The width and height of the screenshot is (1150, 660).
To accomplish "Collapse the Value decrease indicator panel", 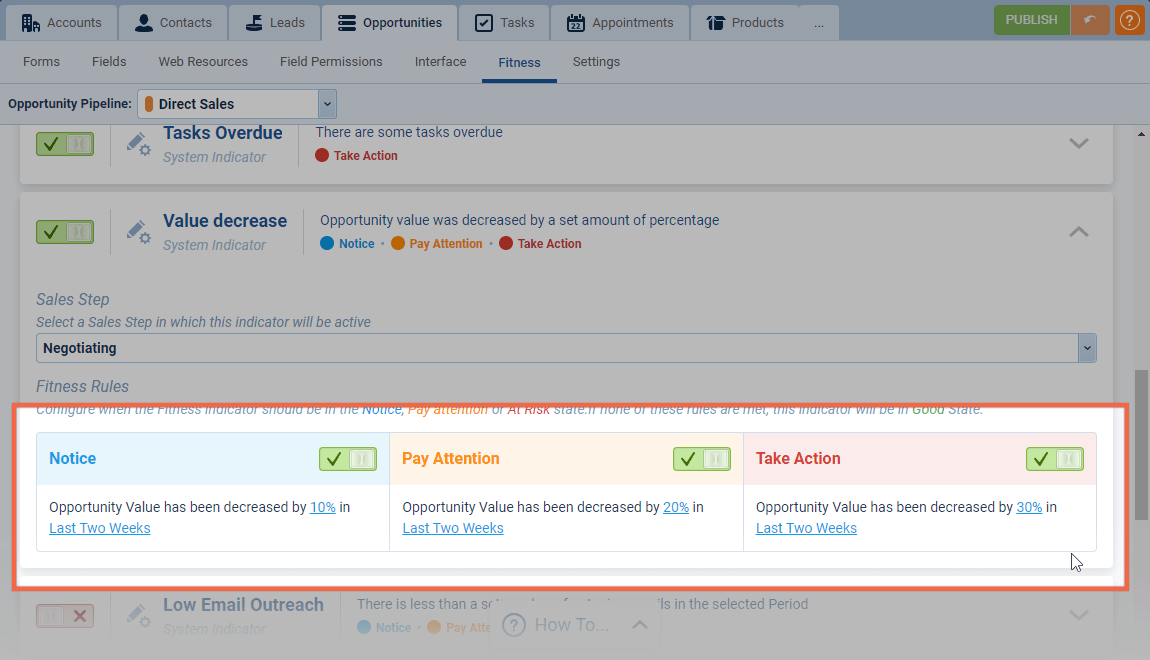I will click(x=1078, y=232).
